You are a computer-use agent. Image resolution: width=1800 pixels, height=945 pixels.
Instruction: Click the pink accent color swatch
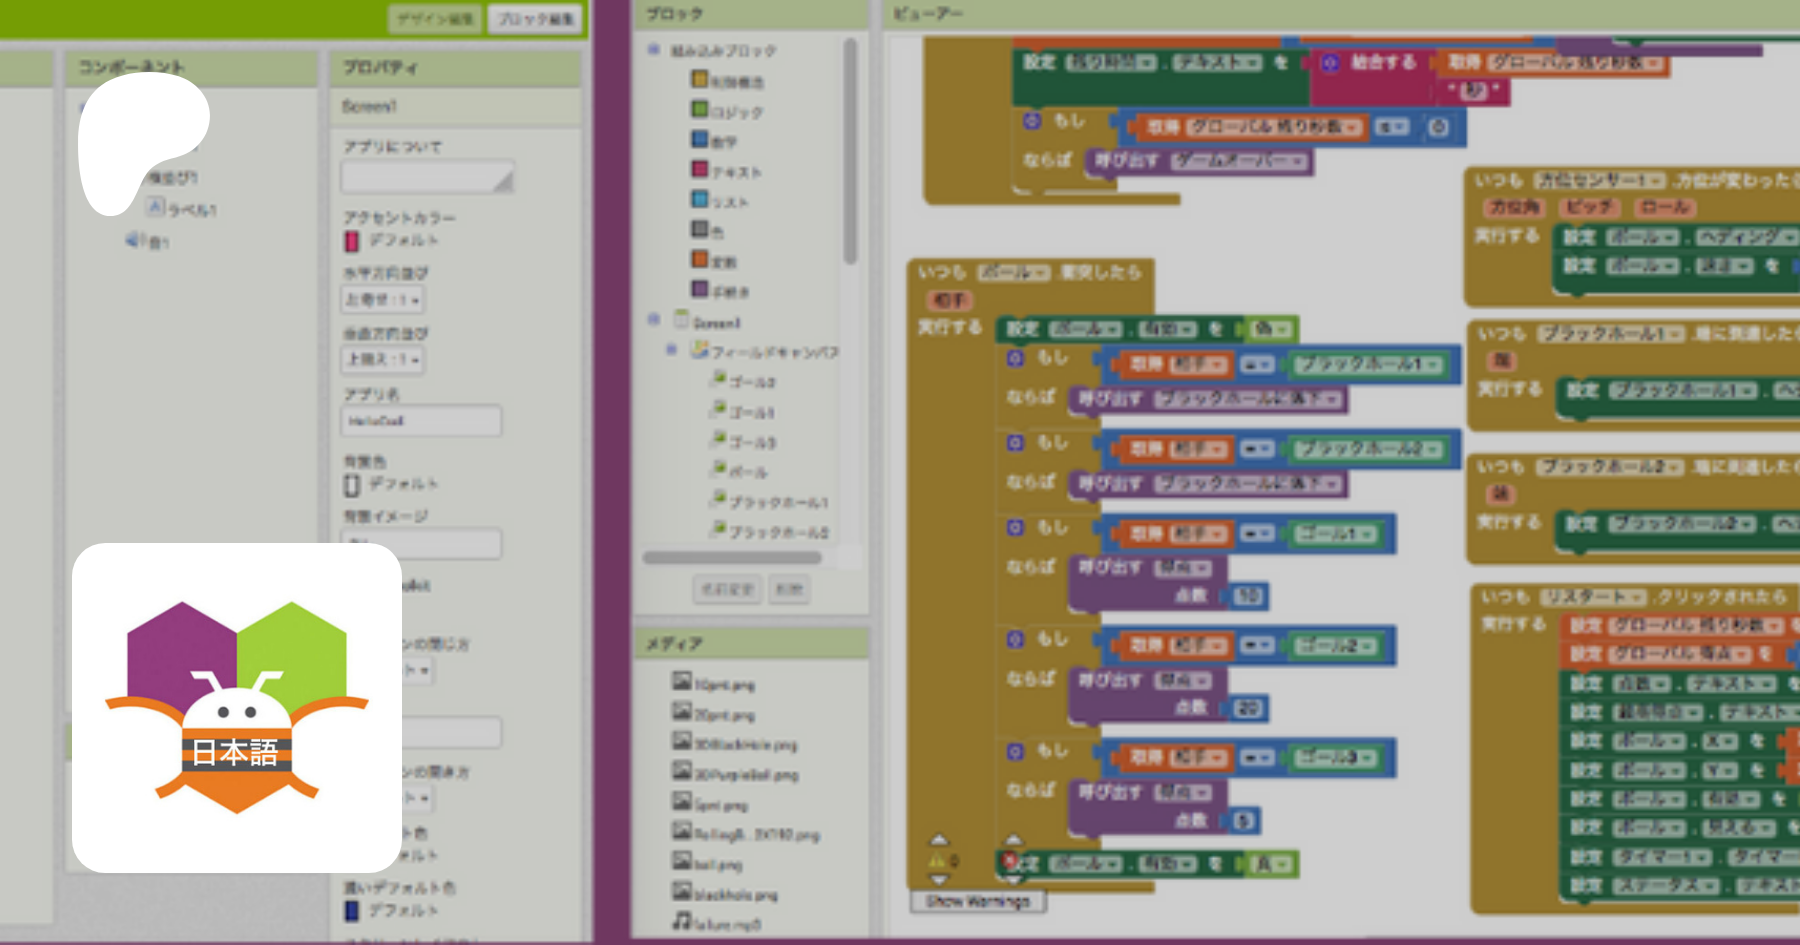(352, 241)
